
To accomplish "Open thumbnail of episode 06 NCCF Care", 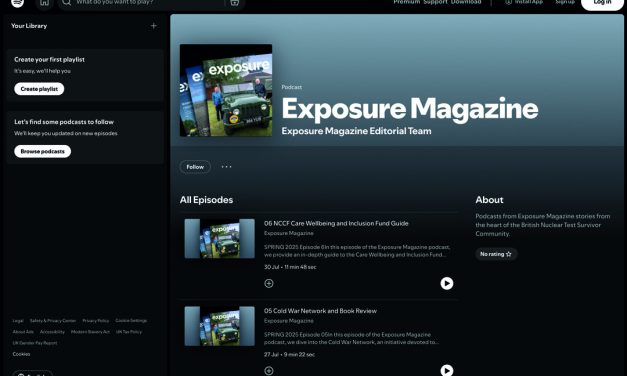I will [x=220, y=238].
